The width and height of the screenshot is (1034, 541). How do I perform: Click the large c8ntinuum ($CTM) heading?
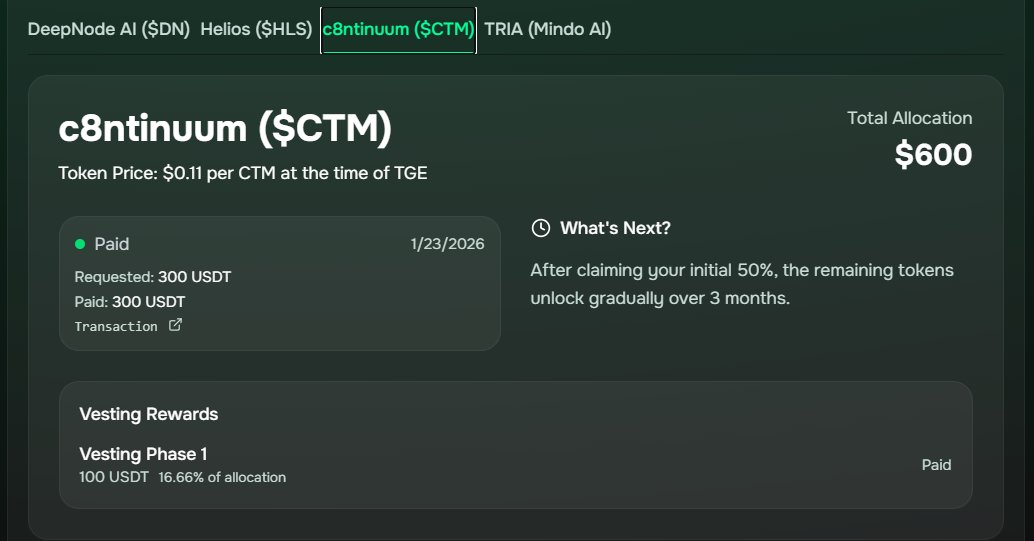(x=225, y=128)
